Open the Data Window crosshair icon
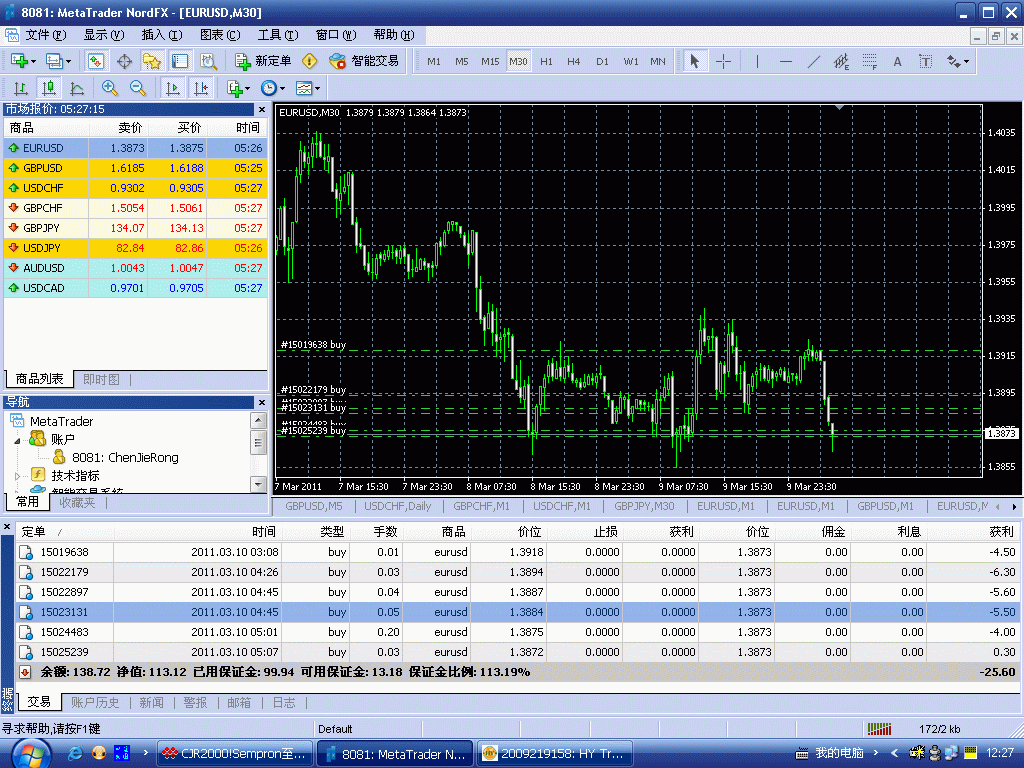This screenshot has width=1024, height=768. click(125, 61)
